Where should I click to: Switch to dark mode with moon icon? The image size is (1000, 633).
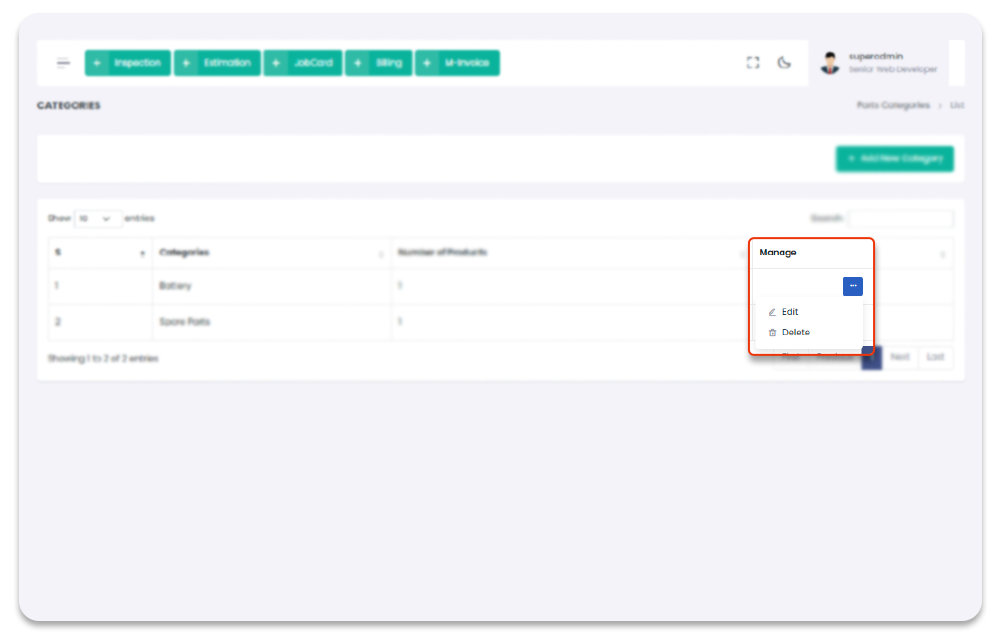[785, 63]
